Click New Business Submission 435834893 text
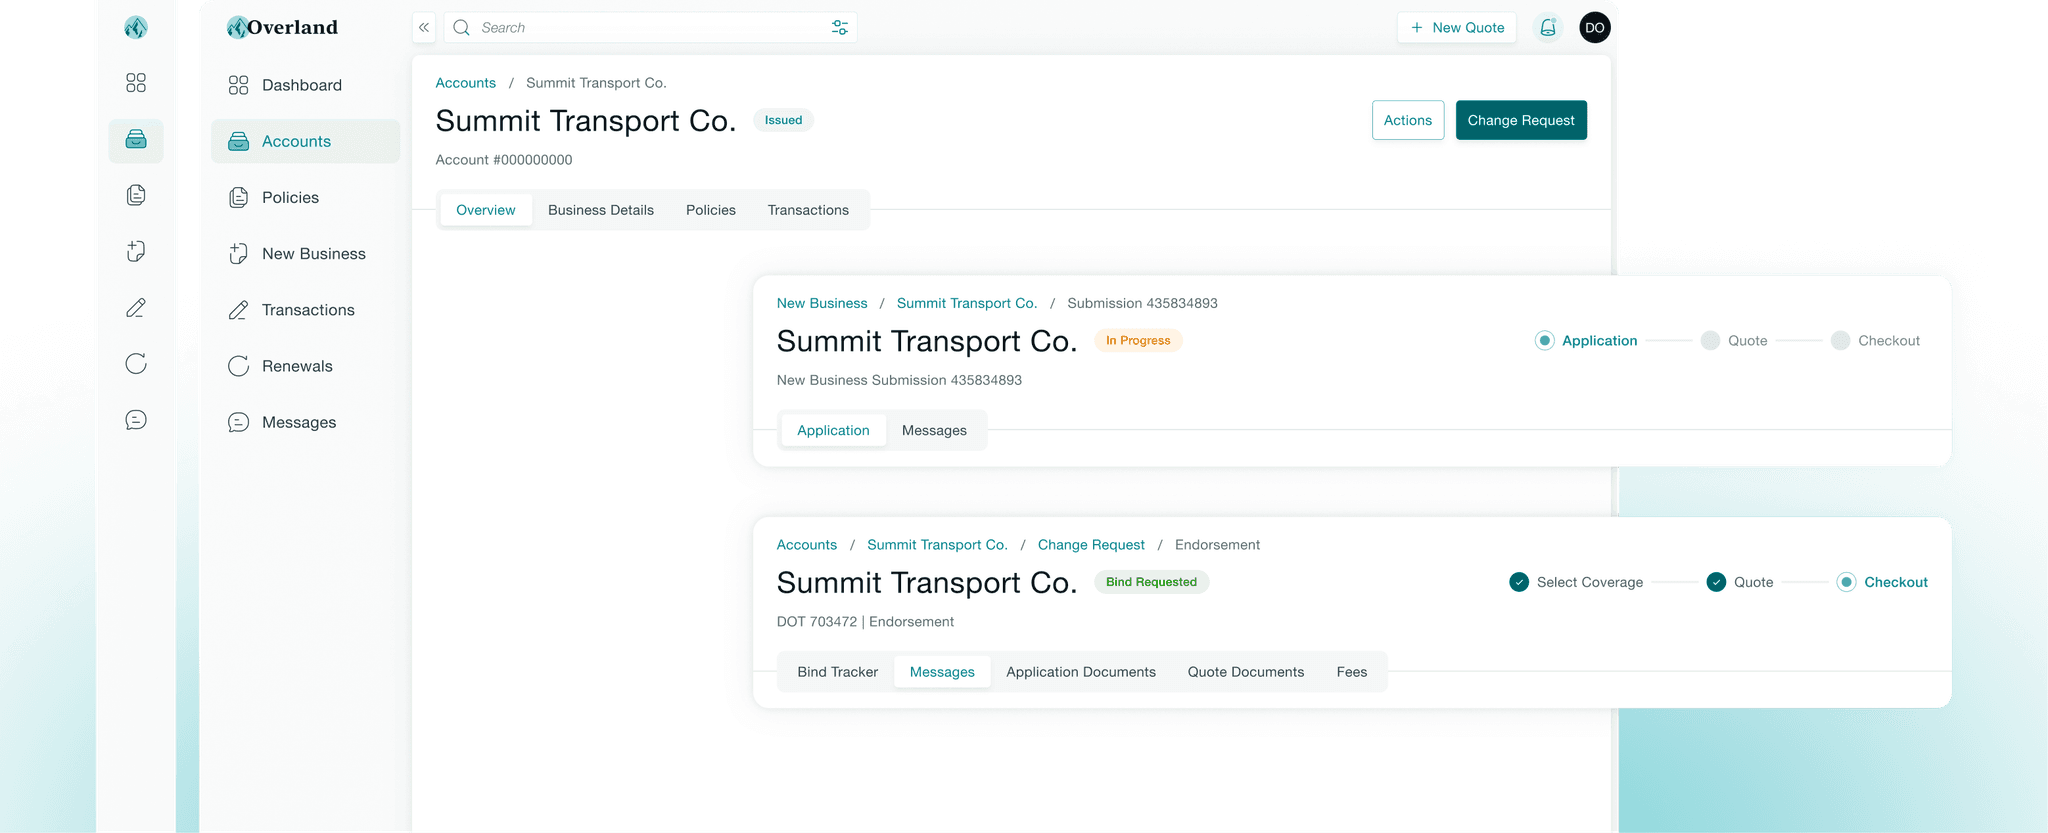The image size is (2048, 833). [x=899, y=380]
